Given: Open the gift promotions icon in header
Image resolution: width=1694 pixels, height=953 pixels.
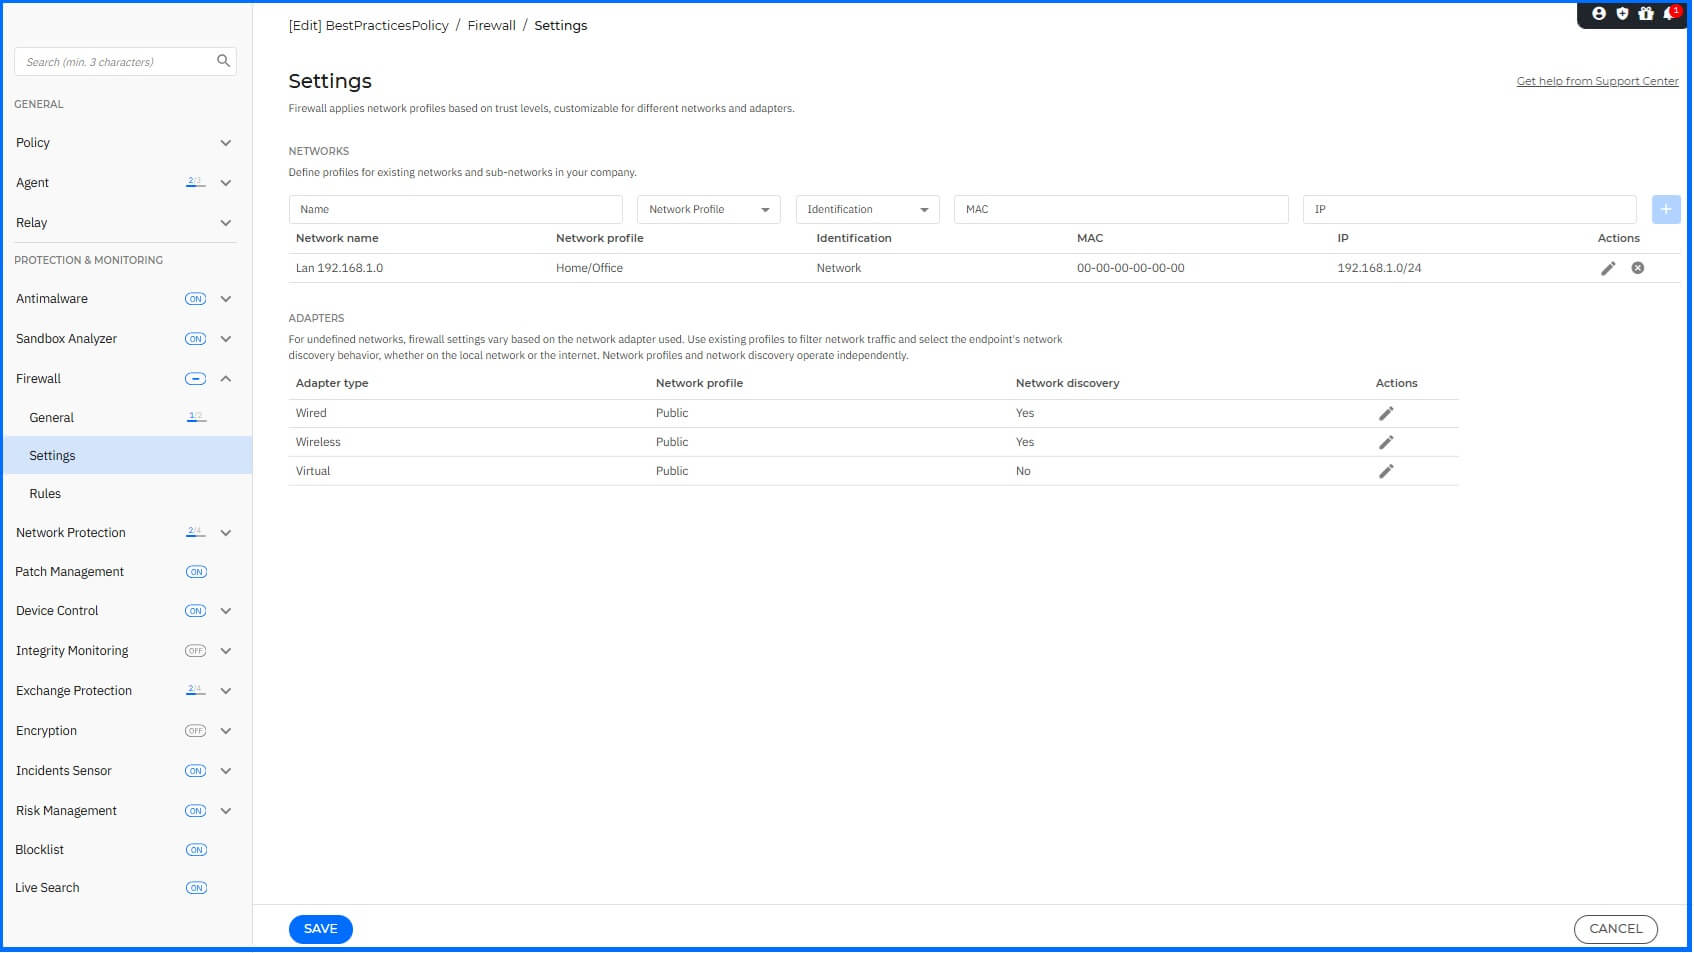Looking at the screenshot, I should click(1646, 13).
